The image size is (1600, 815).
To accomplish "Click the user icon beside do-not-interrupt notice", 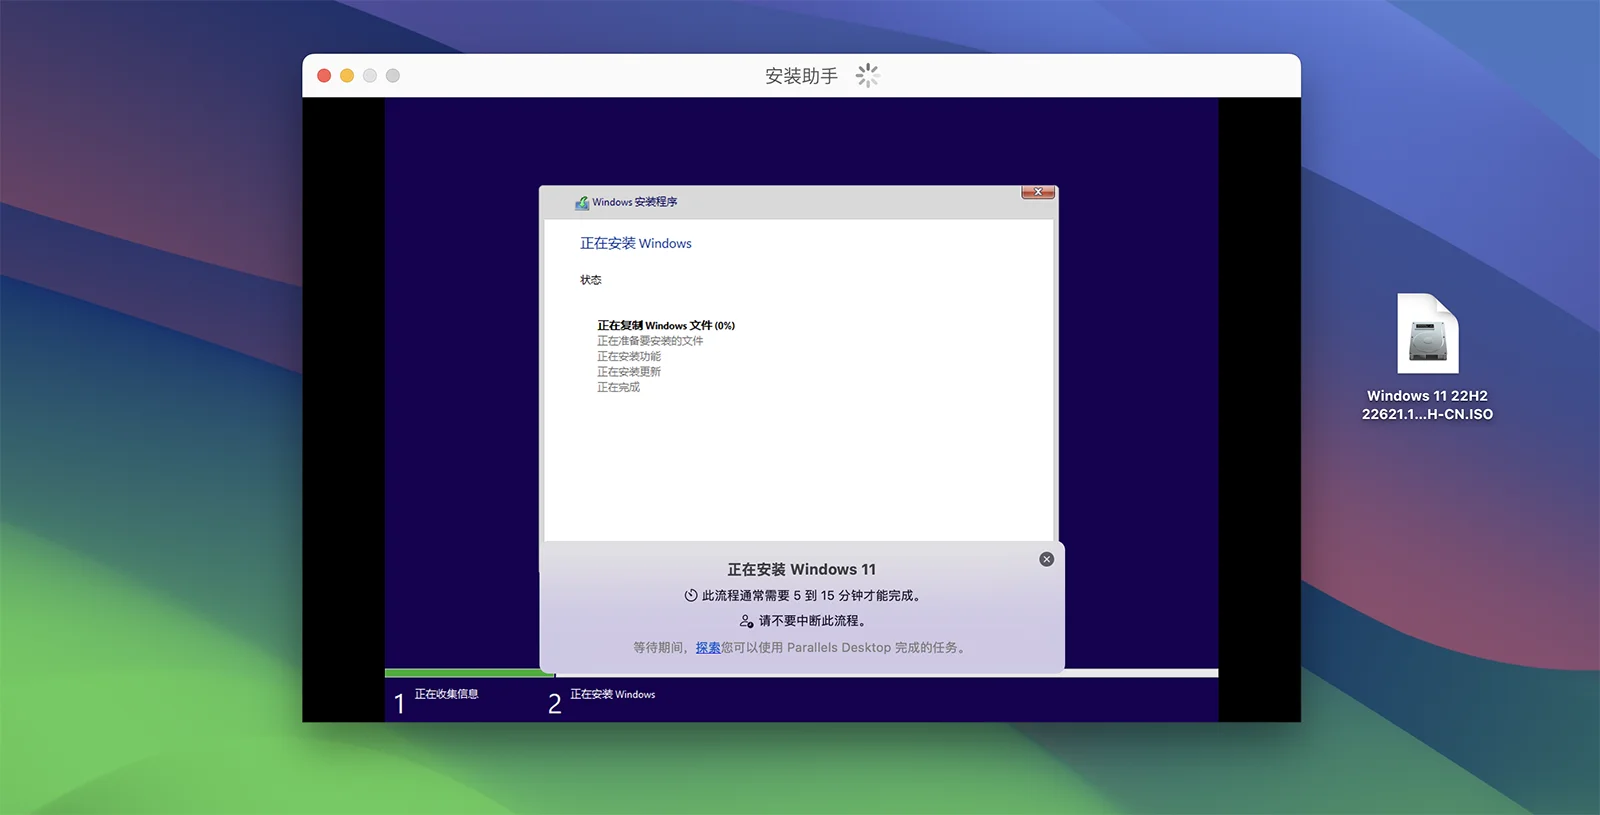I will [x=746, y=621].
